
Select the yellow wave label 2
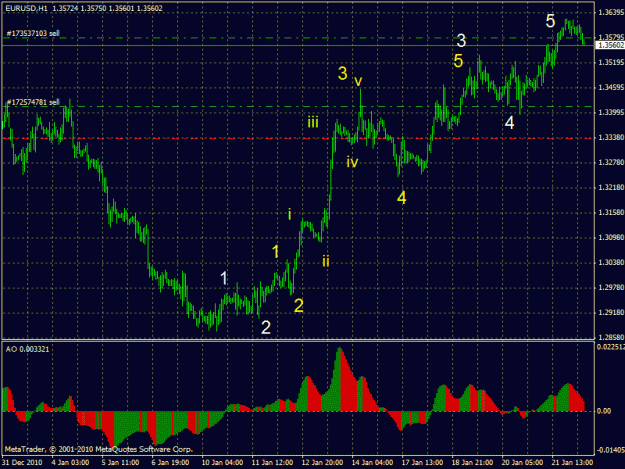pyautogui.click(x=299, y=306)
